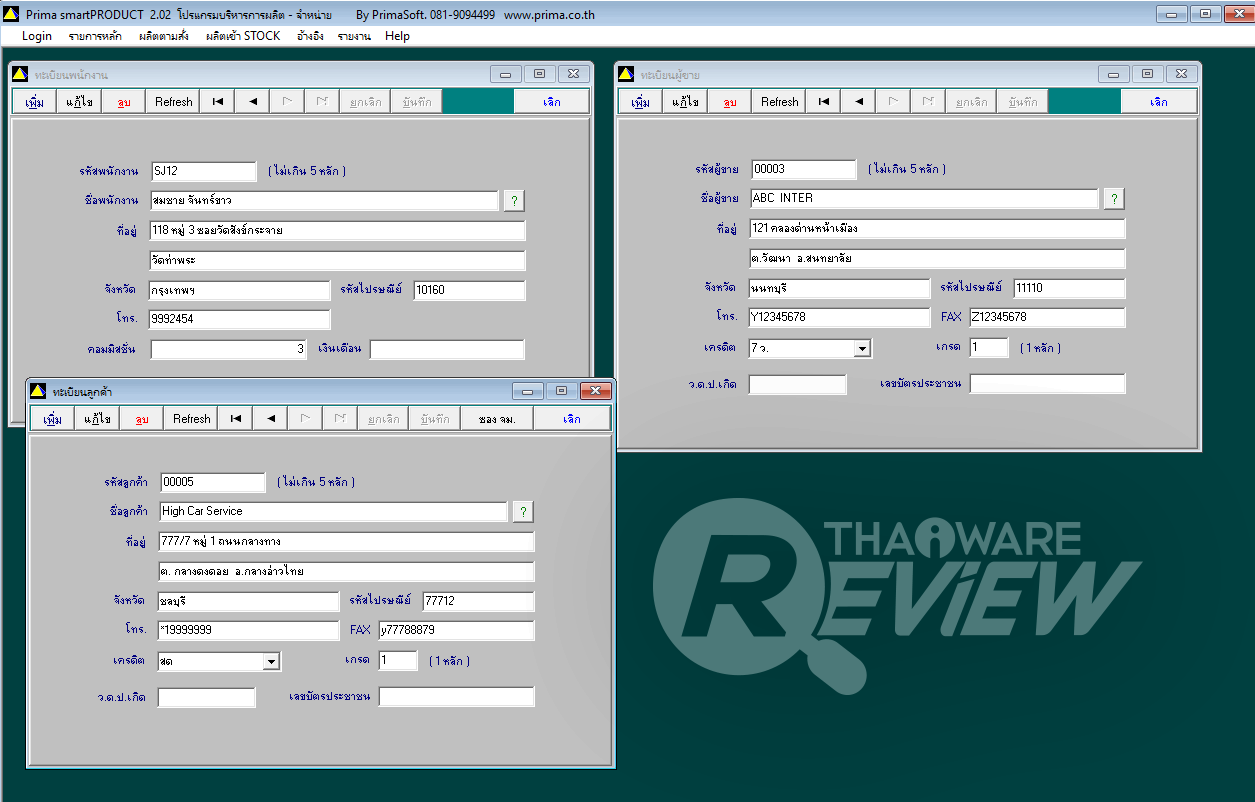
Task: Click supplier FAX field Z12345678
Action: click(x=1047, y=317)
